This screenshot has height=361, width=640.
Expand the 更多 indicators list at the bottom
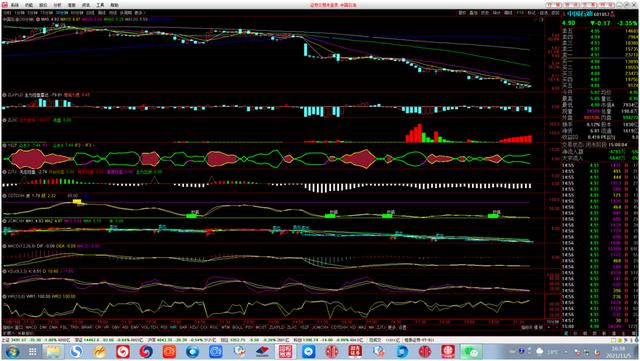[392, 327]
